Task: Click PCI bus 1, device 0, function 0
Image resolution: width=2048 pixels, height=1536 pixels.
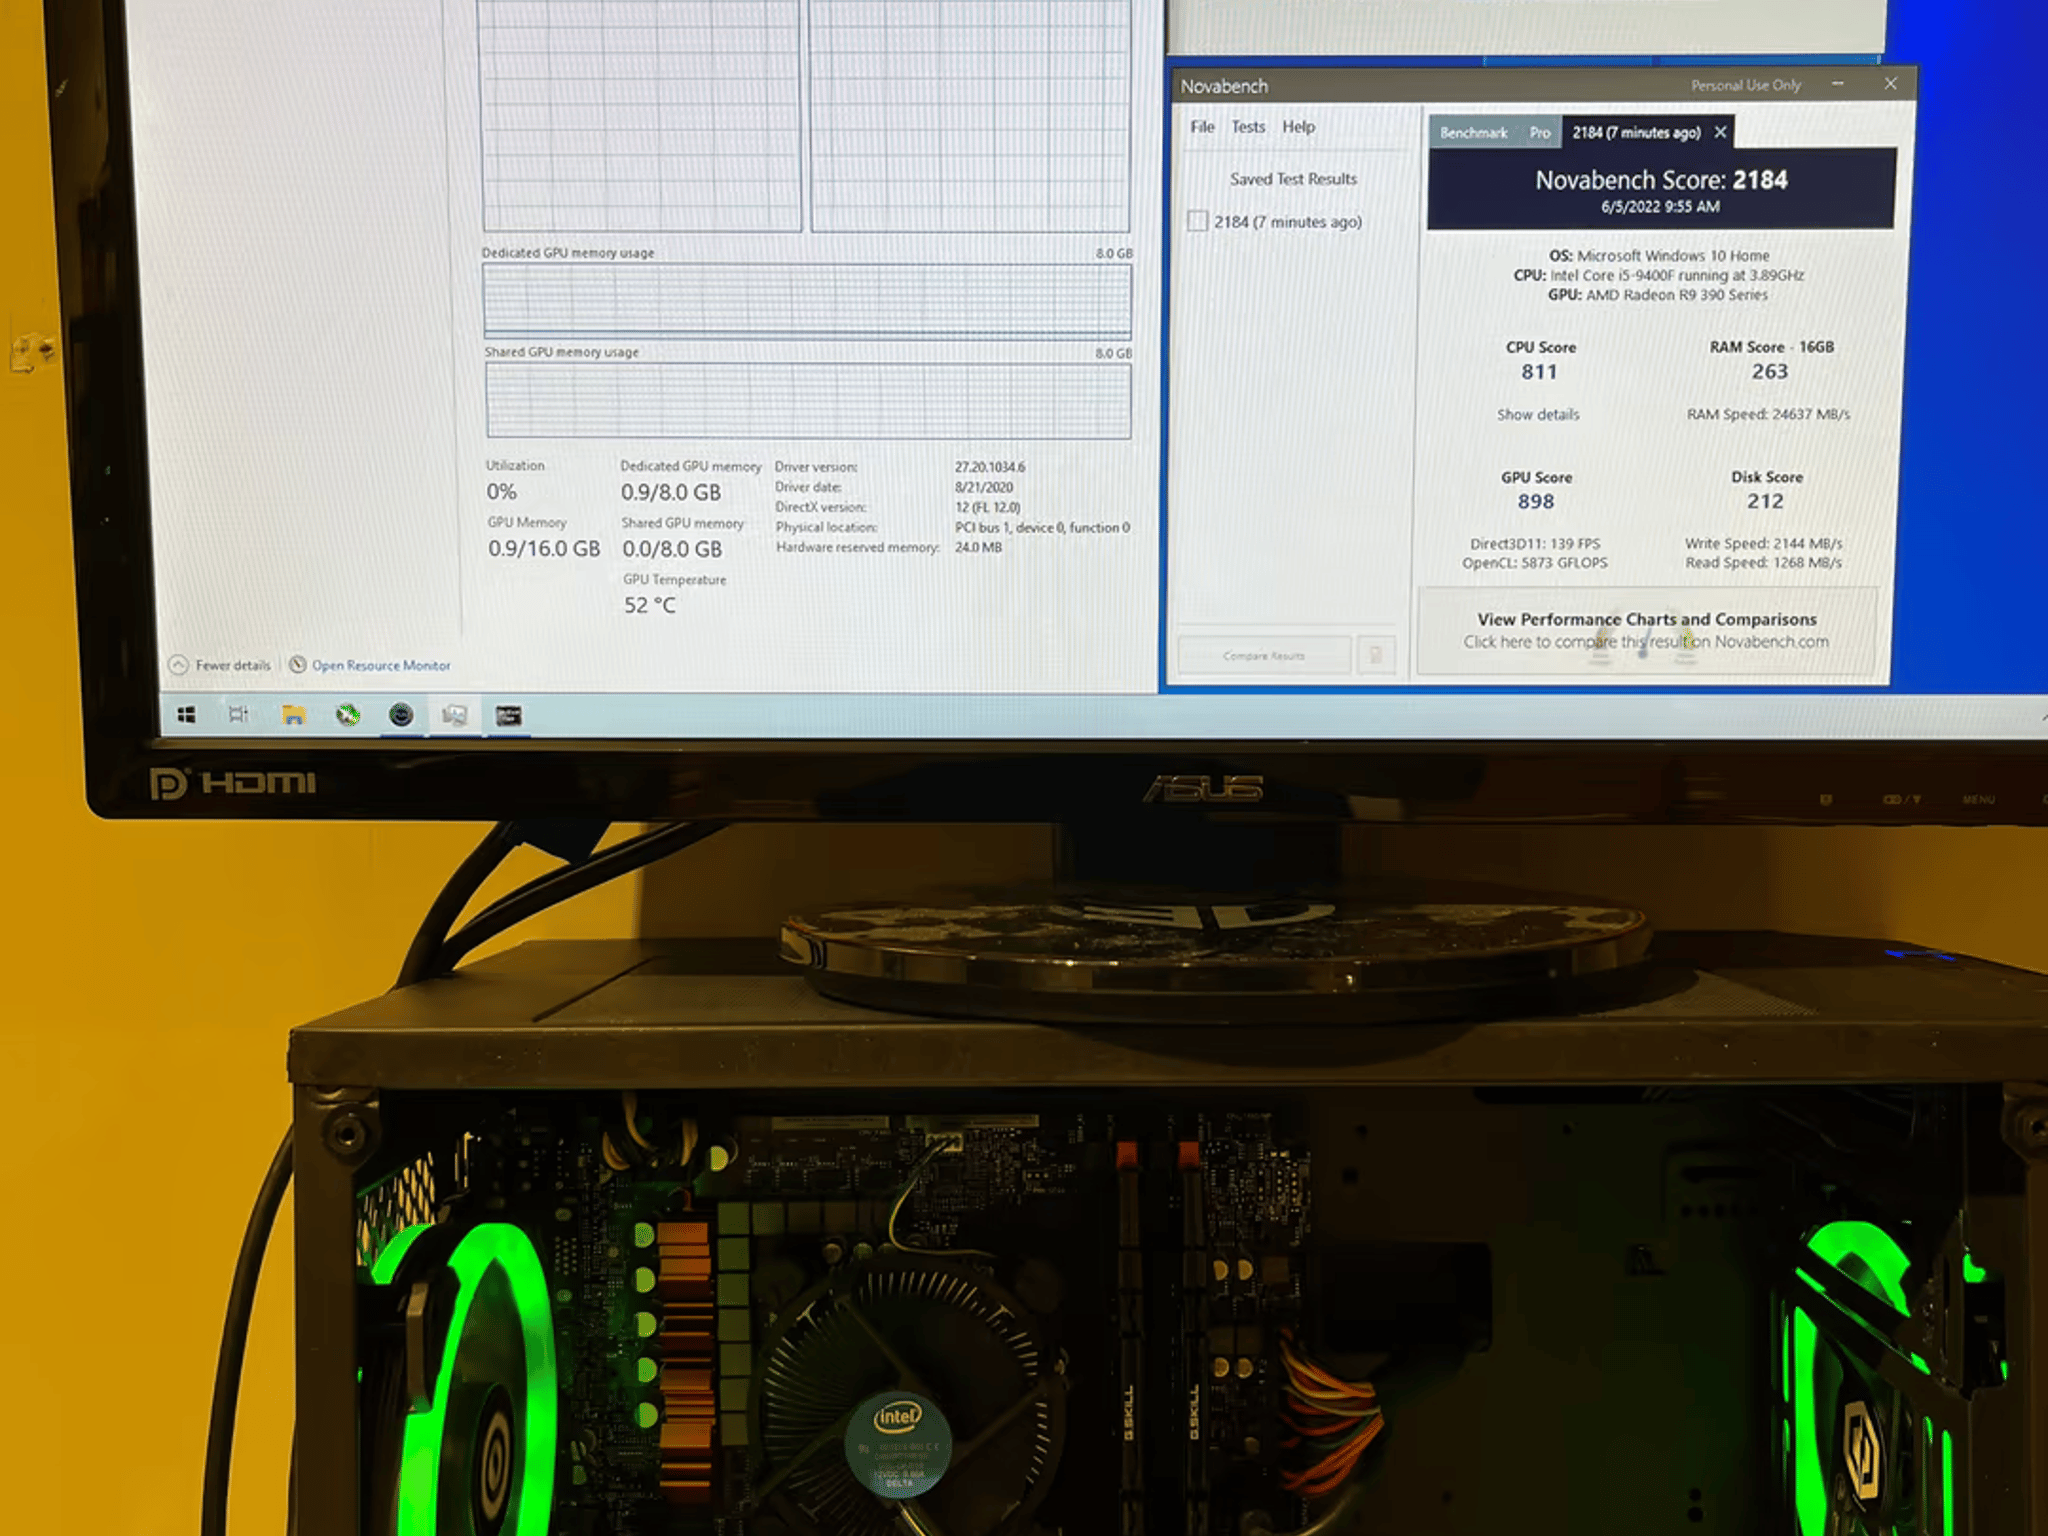Action: click(1042, 527)
